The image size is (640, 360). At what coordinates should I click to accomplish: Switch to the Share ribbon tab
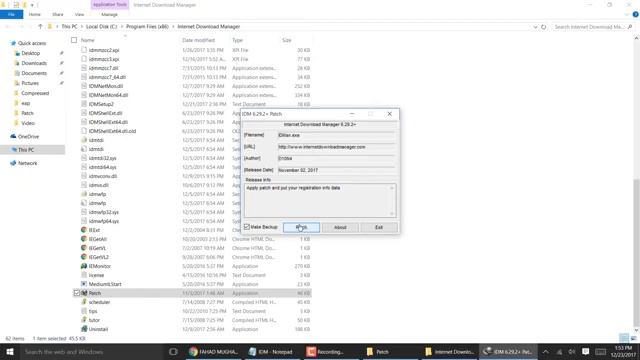pos(58,14)
